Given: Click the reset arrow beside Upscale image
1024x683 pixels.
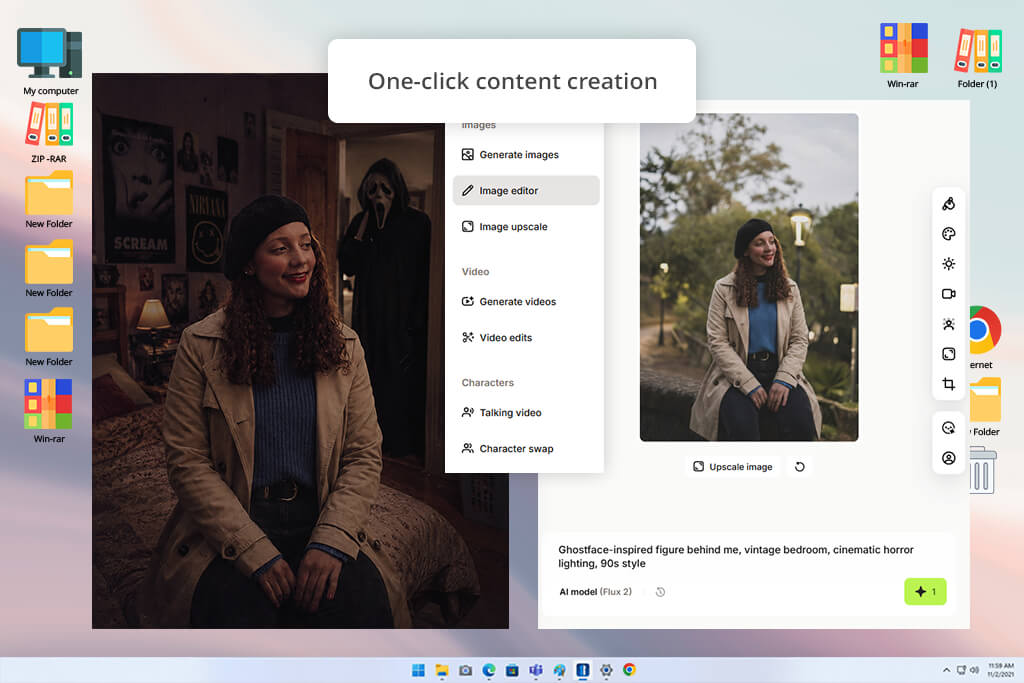Looking at the screenshot, I should pos(799,467).
